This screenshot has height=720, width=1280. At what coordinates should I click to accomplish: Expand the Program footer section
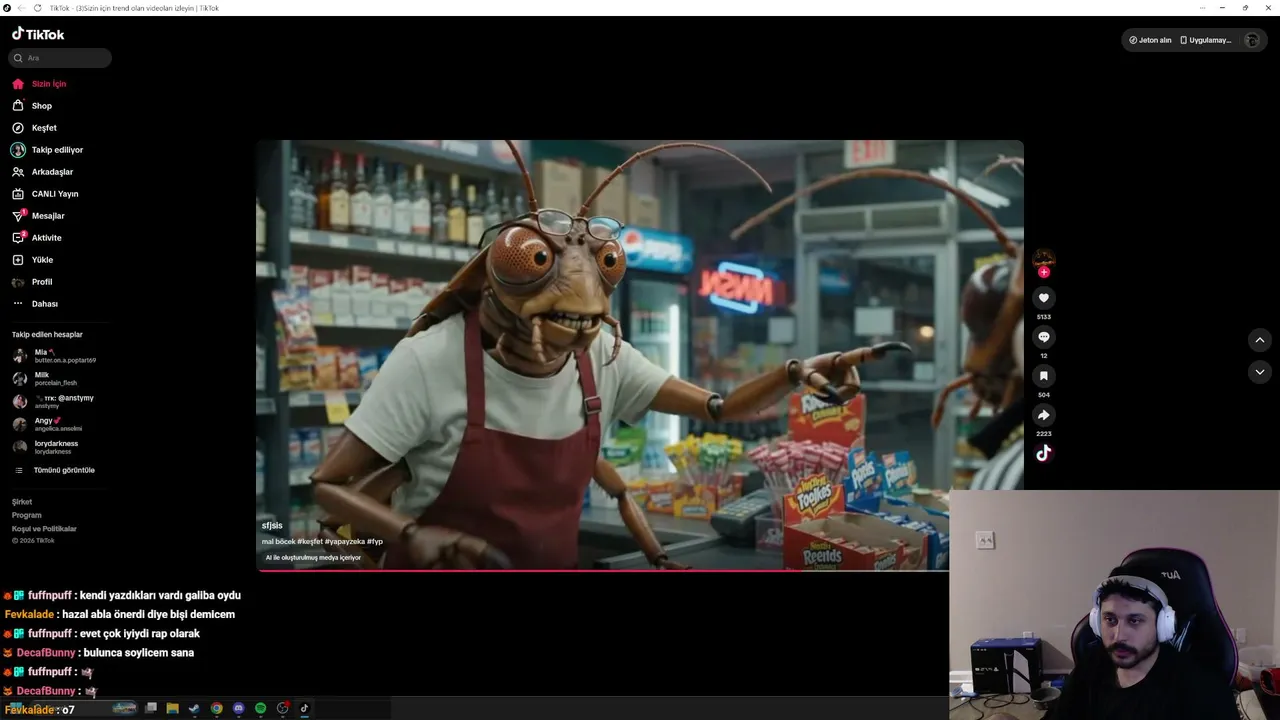[27, 515]
